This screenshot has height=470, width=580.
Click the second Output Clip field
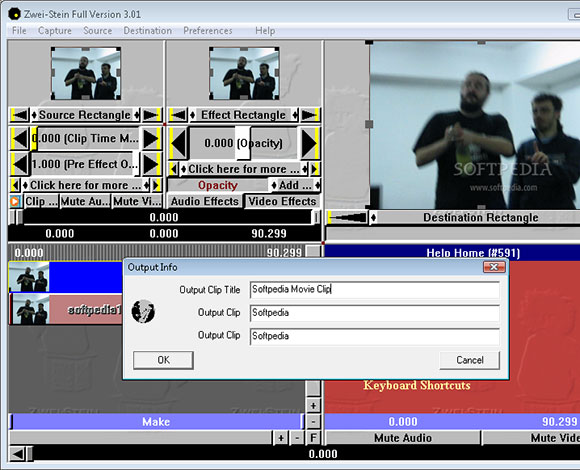point(375,337)
